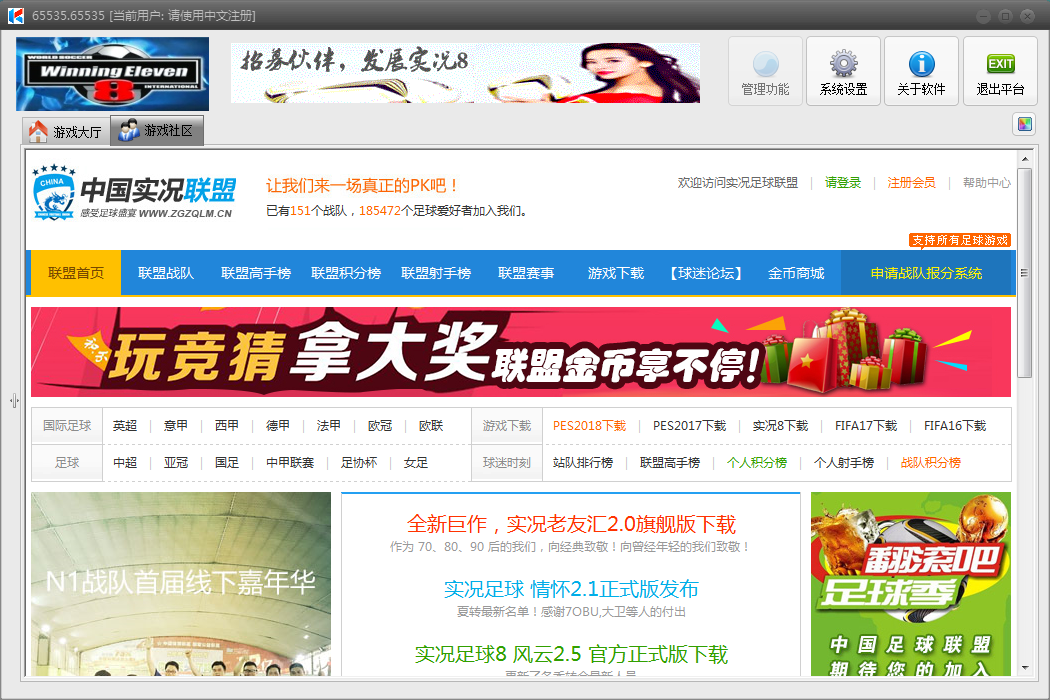Open 联盟积分榜 nav item

tap(346, 273)
